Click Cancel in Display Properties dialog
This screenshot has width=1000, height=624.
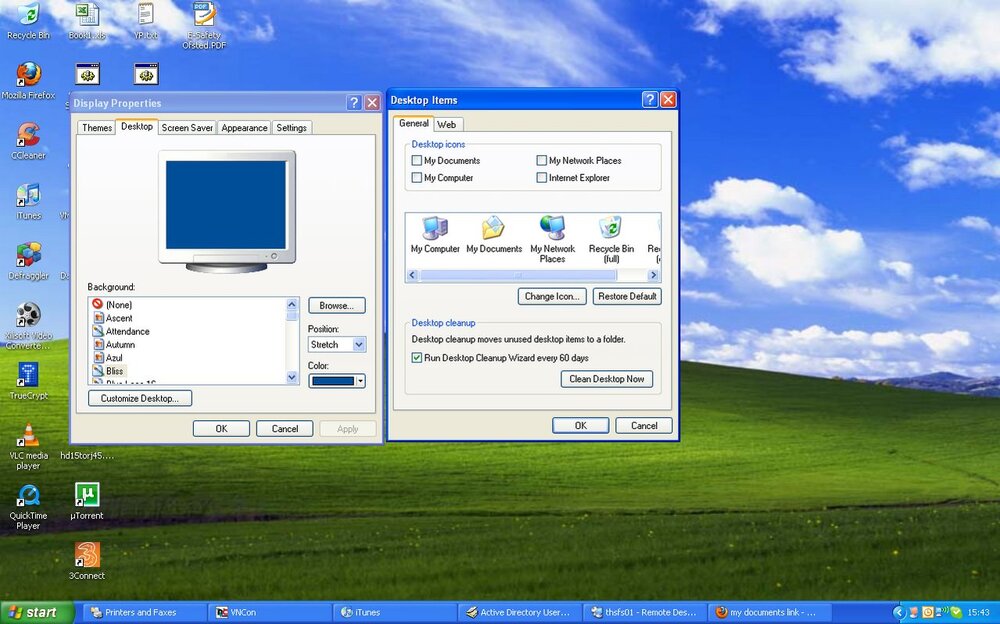pos(284,429)
